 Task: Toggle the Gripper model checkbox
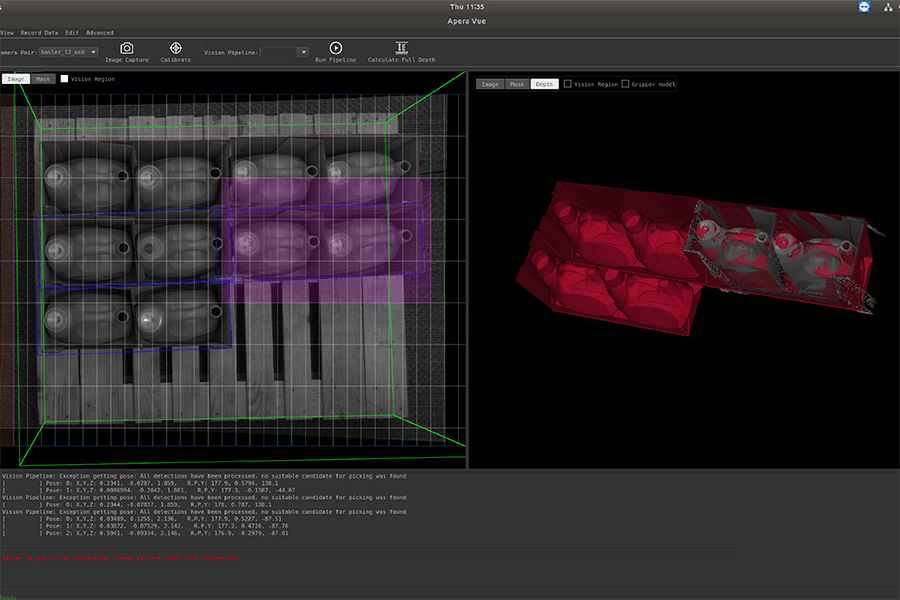(625, 84)
